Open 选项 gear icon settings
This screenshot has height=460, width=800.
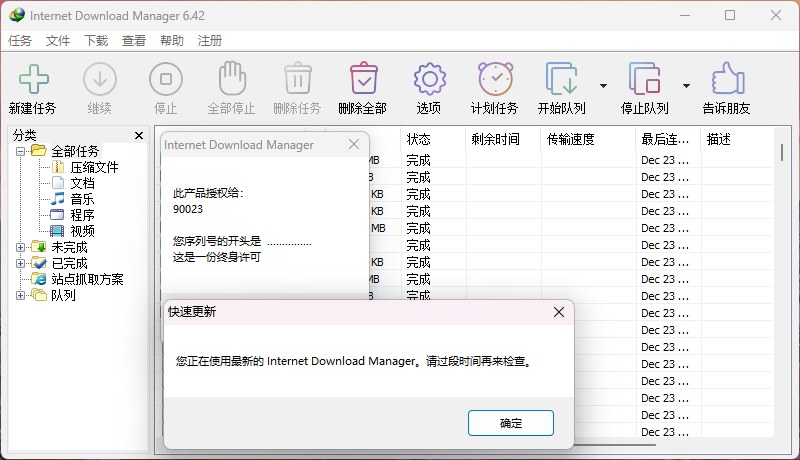(428, 79)
